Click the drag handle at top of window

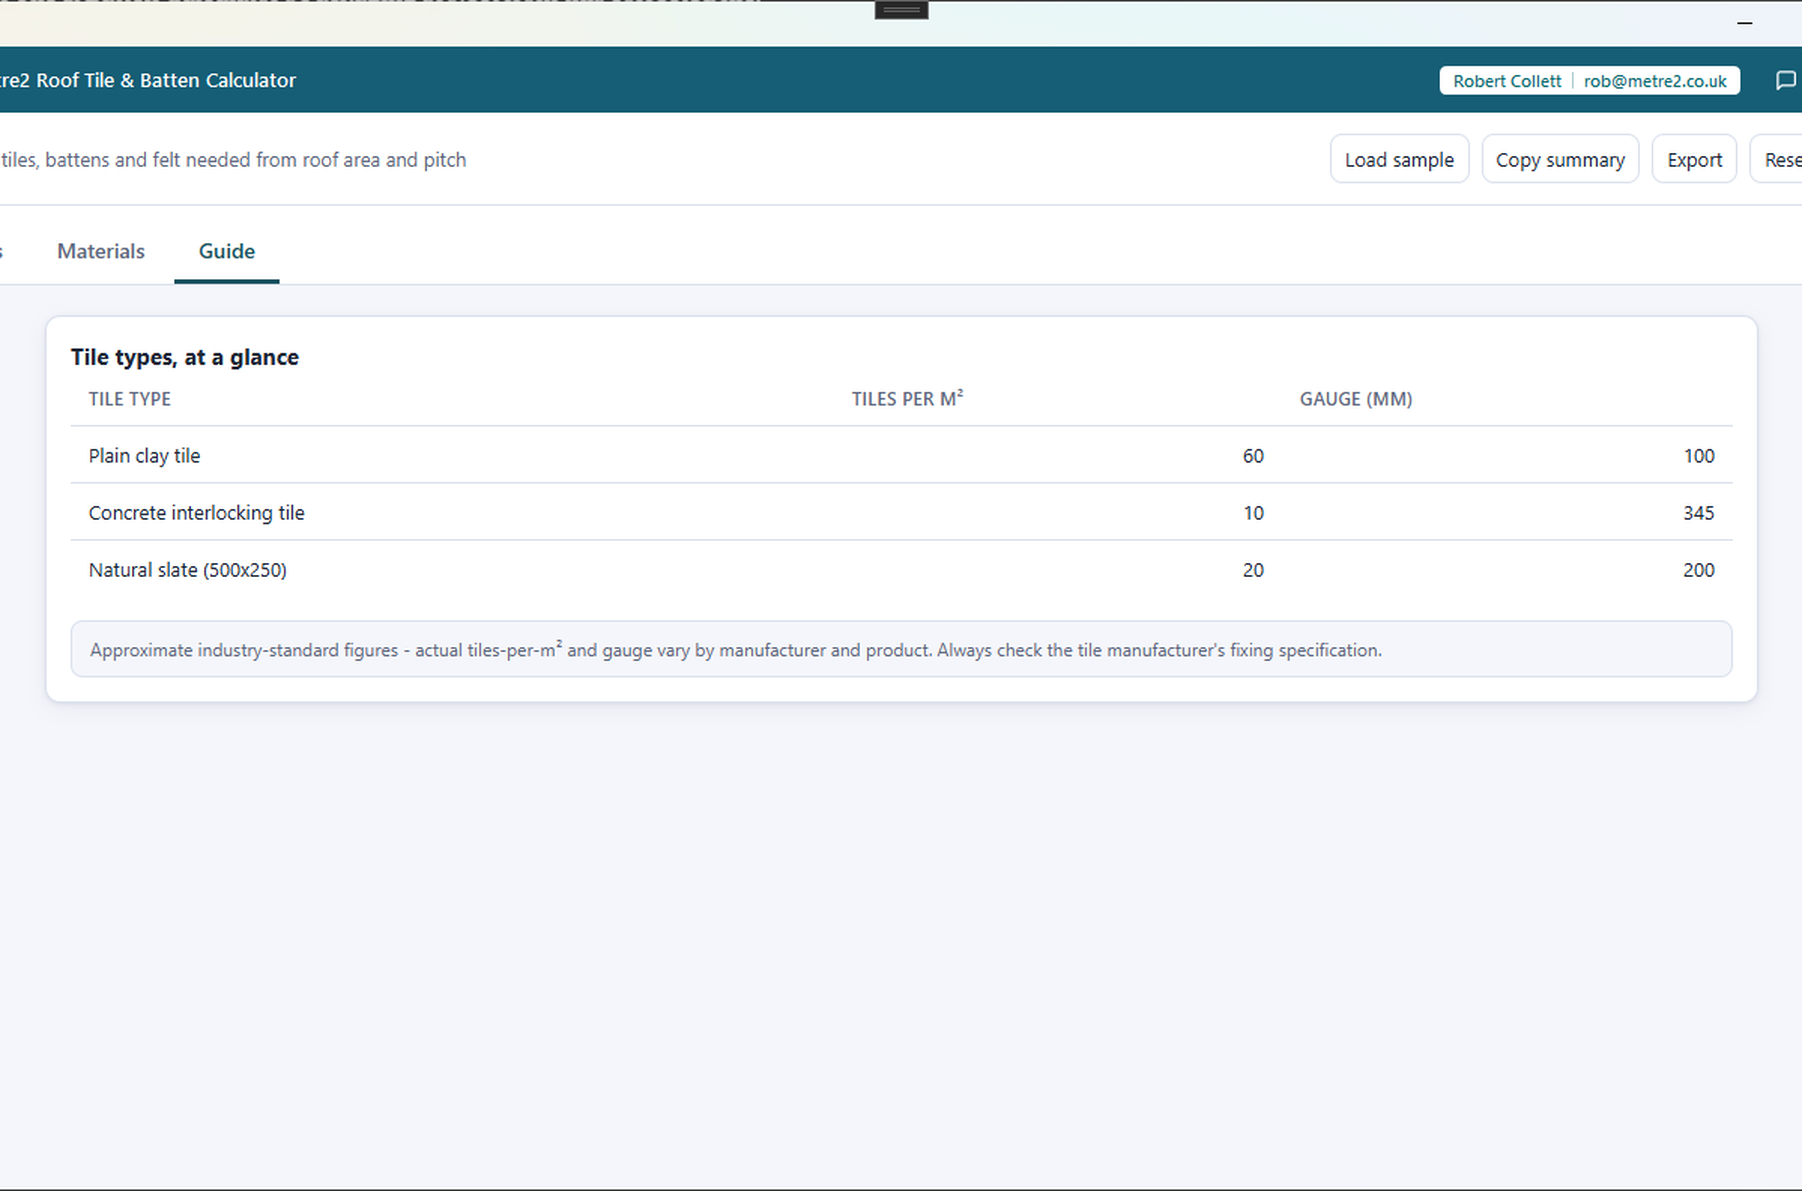[x=901, y=10]
